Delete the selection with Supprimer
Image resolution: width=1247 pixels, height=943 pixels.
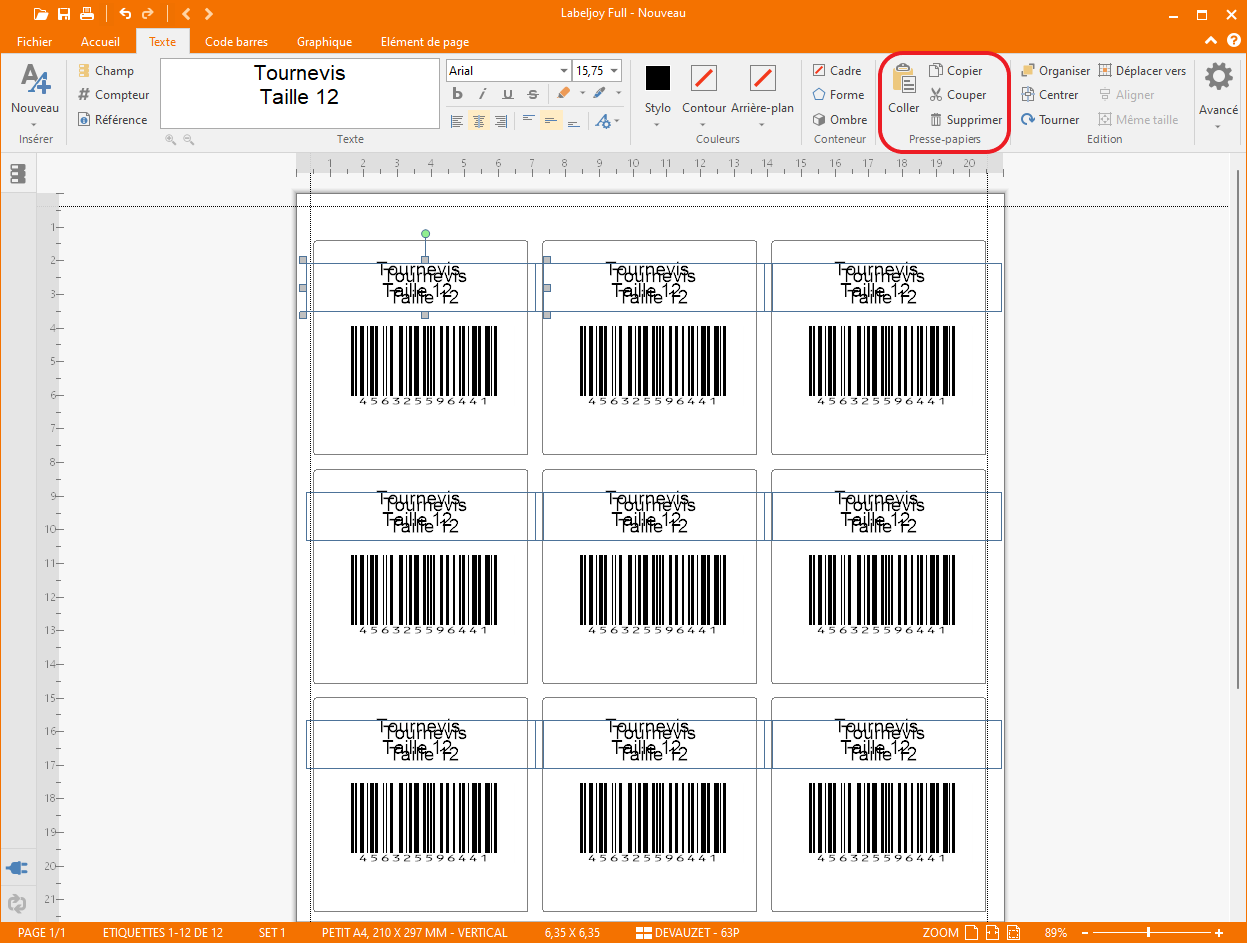coord(965,120)
